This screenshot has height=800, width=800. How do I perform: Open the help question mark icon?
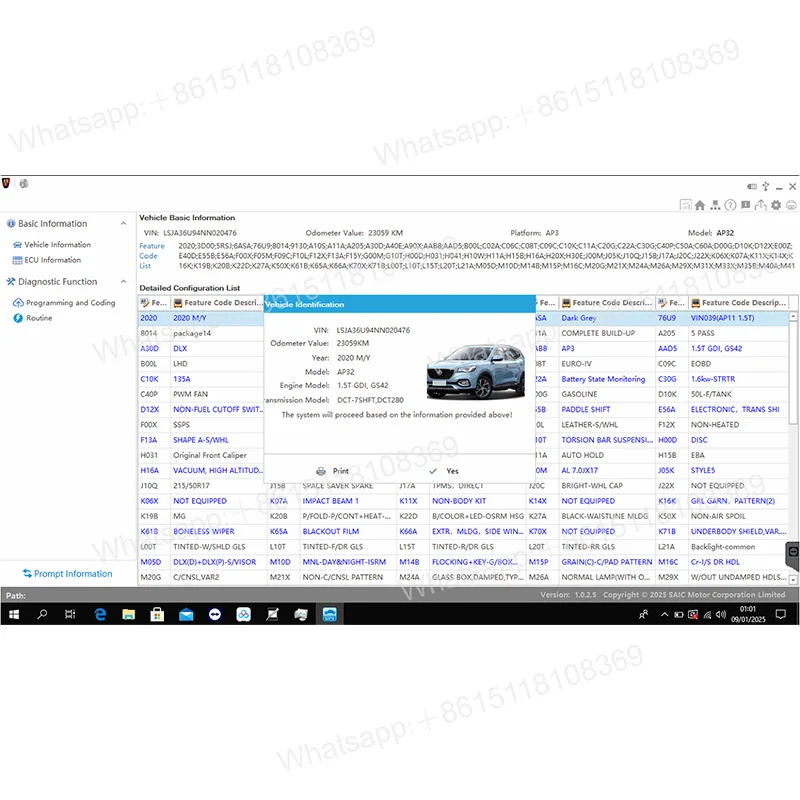(731, 205)
